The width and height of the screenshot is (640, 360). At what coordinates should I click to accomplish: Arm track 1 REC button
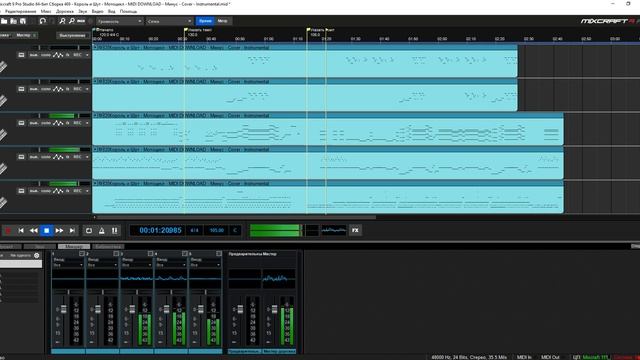click(x=77, y=55)
